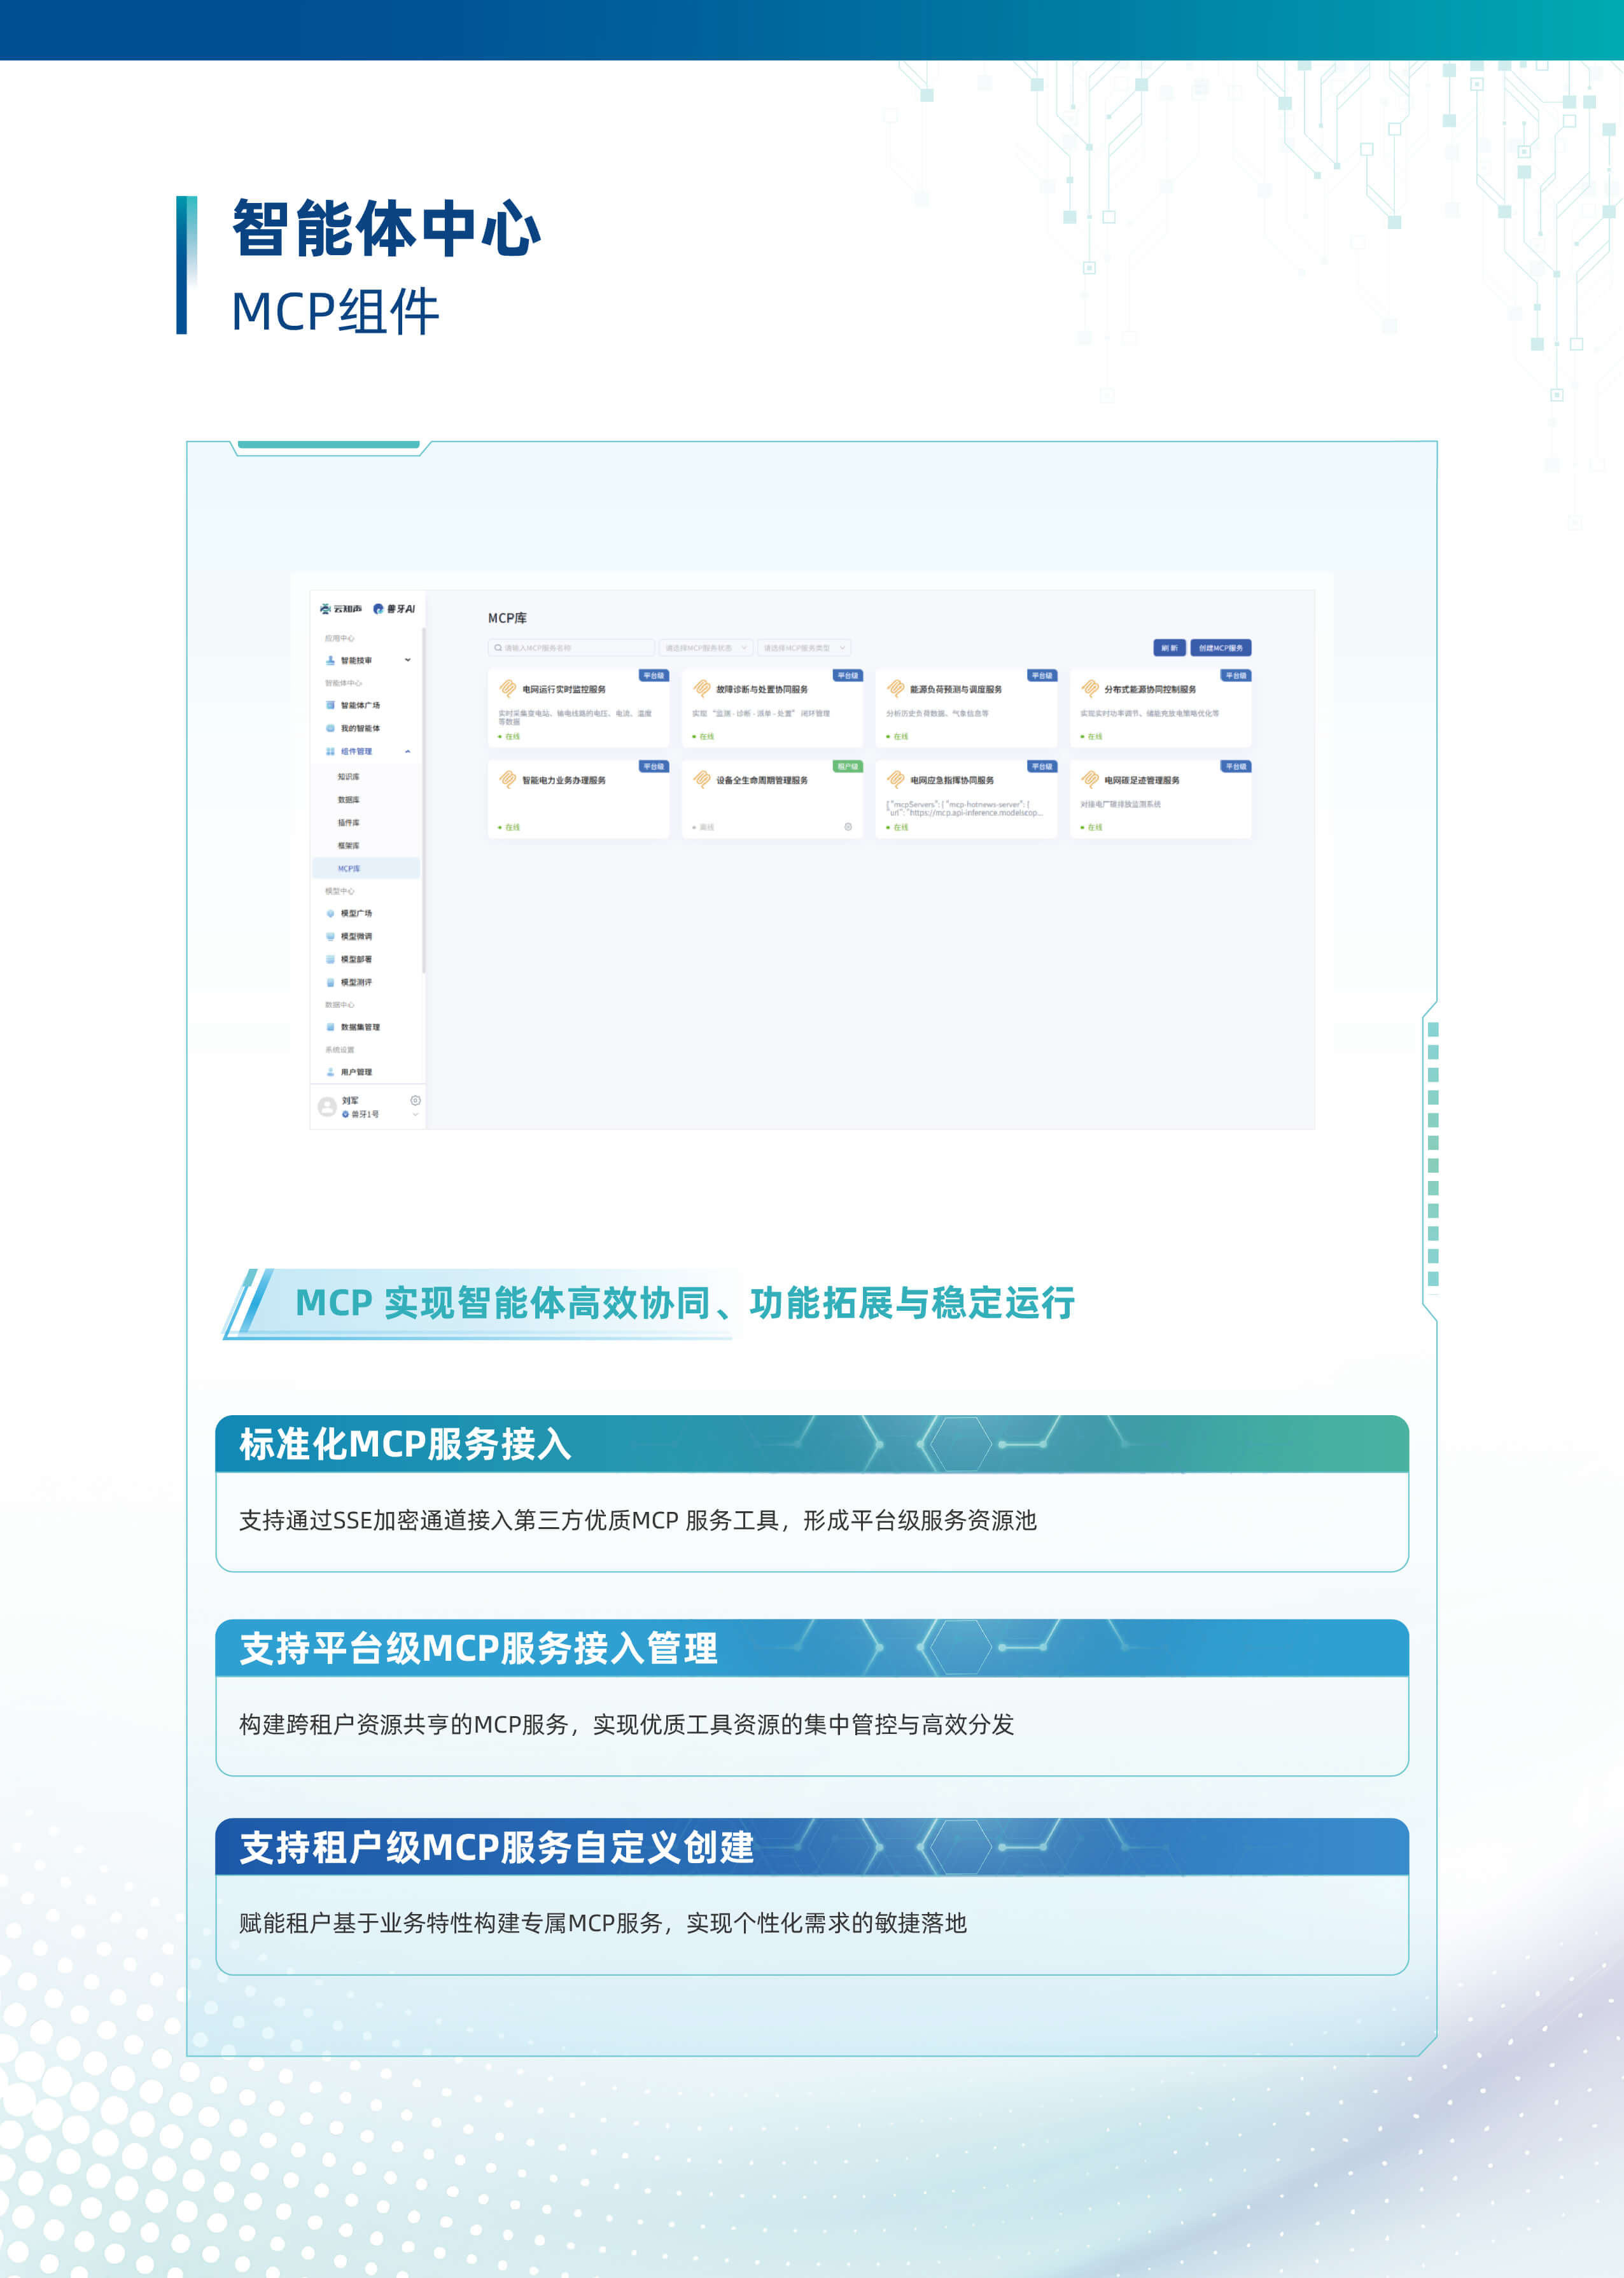
Task: Click the MCP服务名称 search field
Action: pyautogui.click(x=572, y=648)
